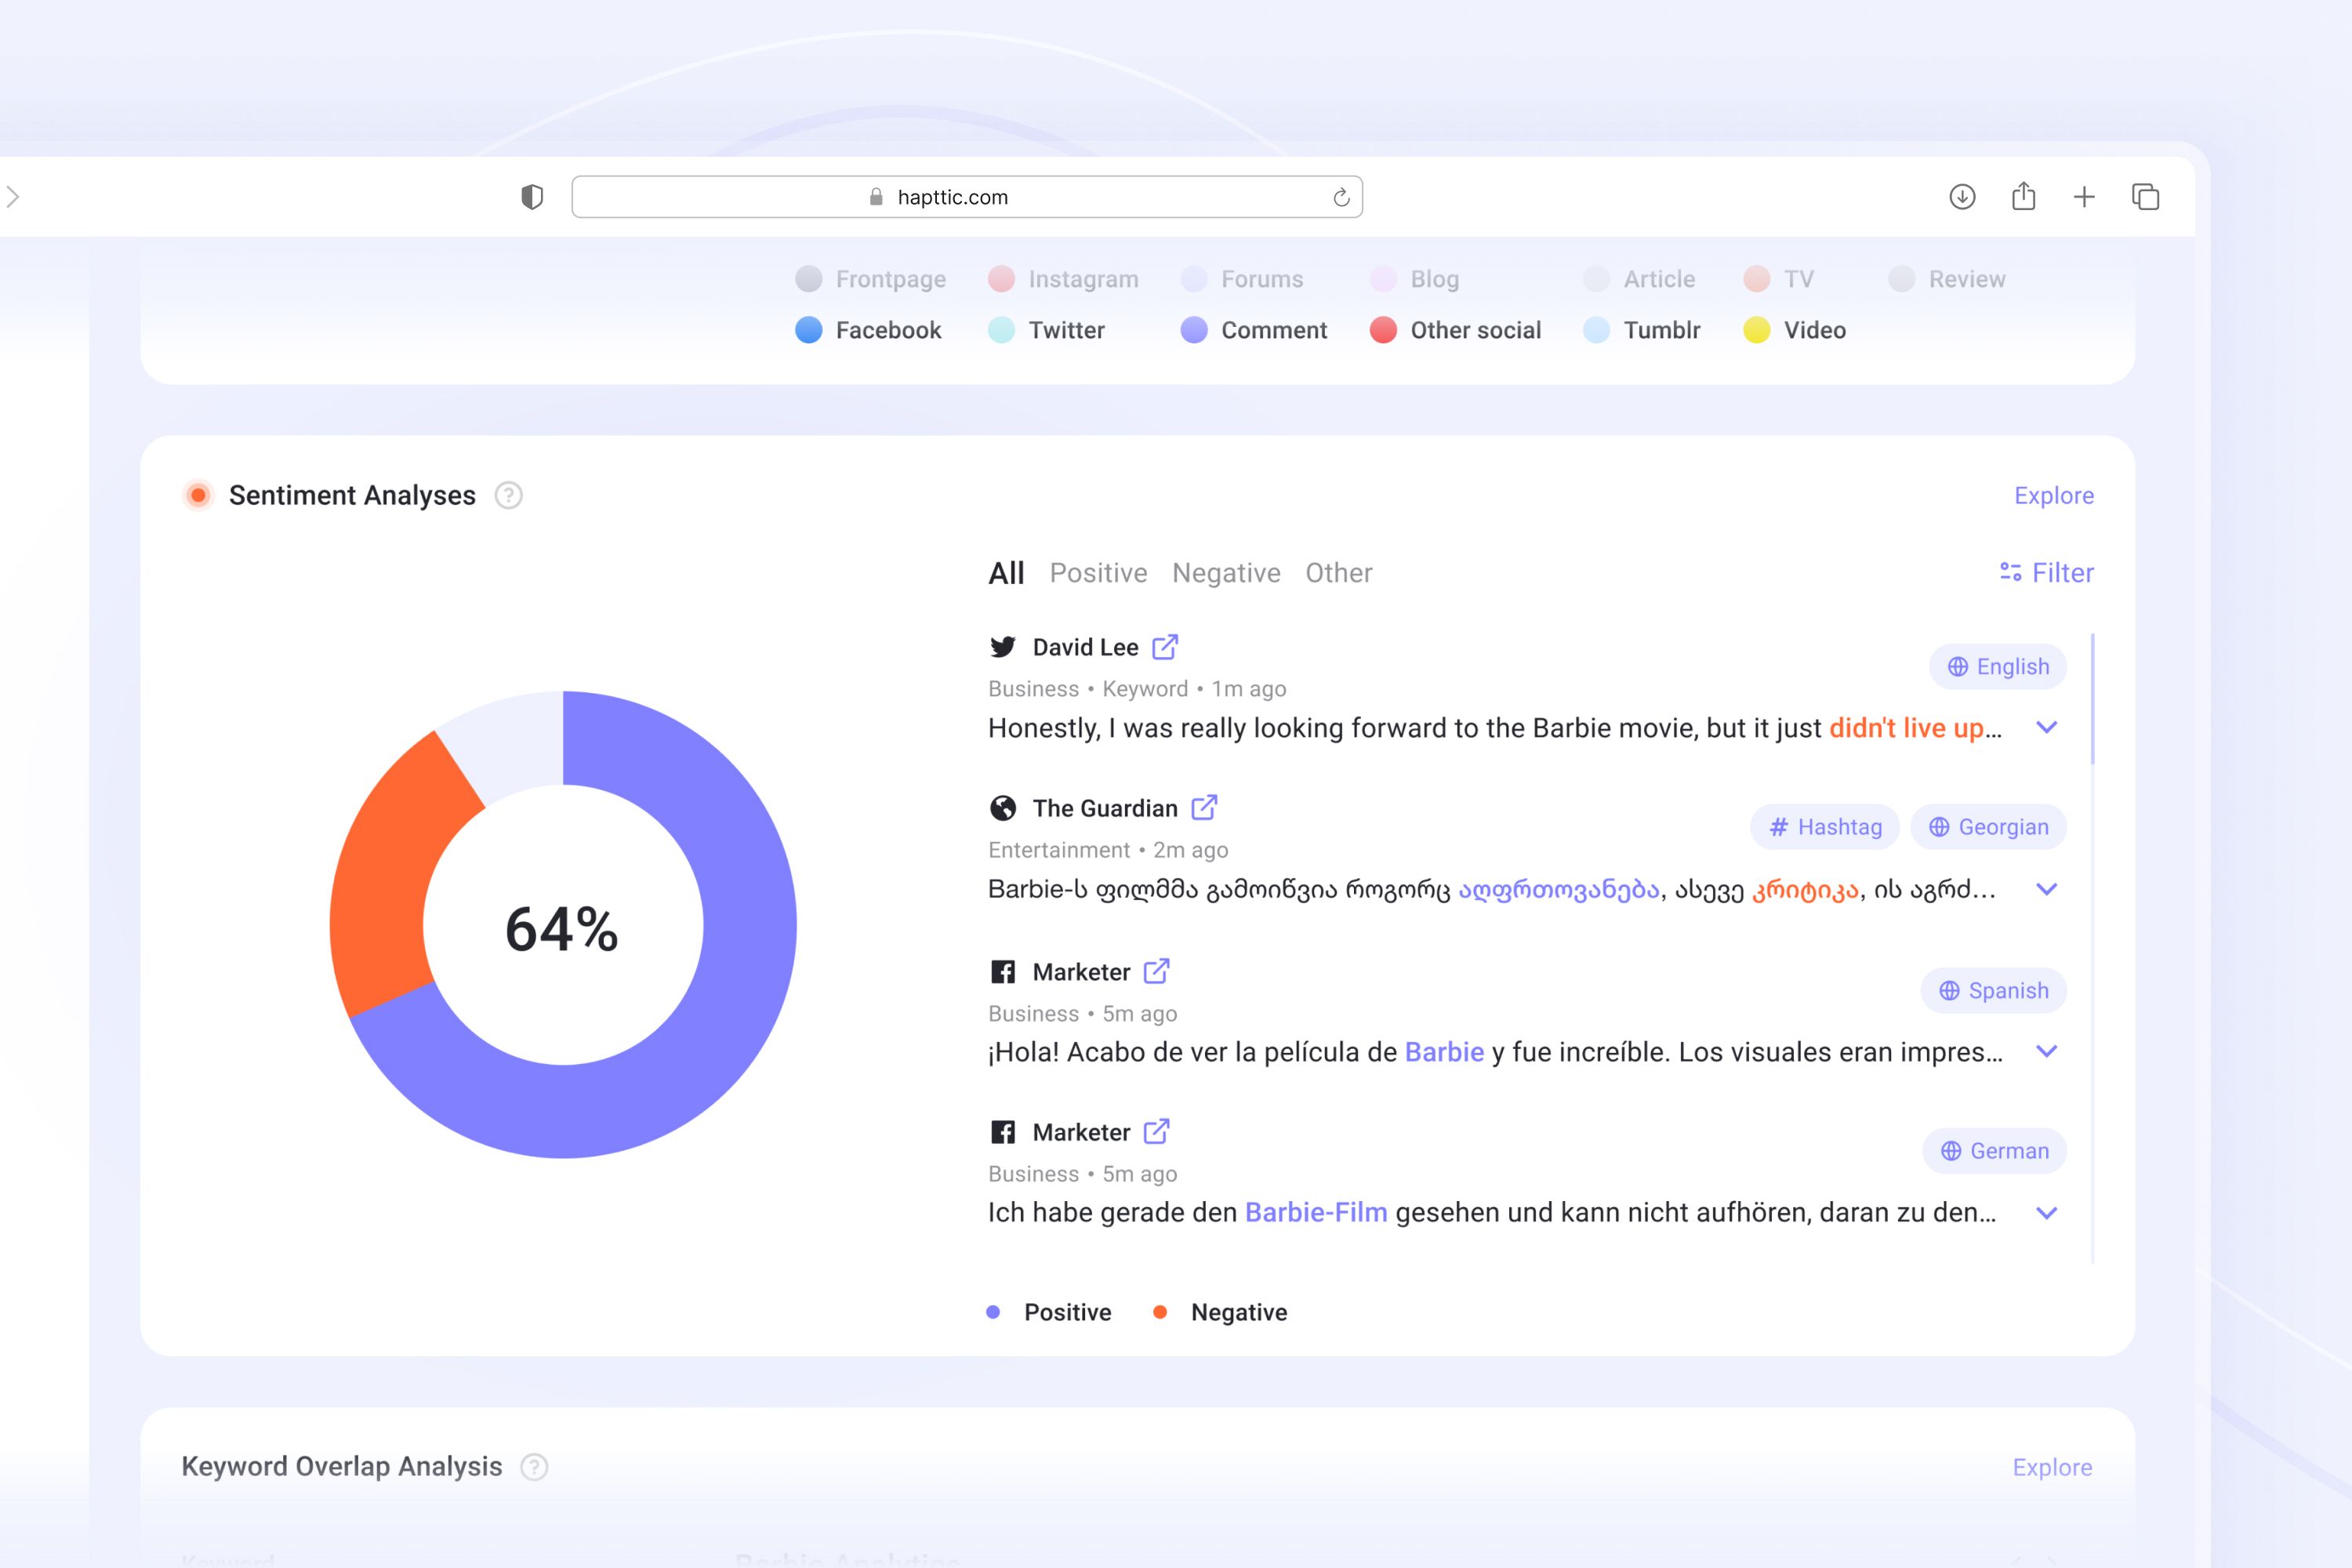
Task: Toggle Instagram source in legend
Action: point(1063,279)
